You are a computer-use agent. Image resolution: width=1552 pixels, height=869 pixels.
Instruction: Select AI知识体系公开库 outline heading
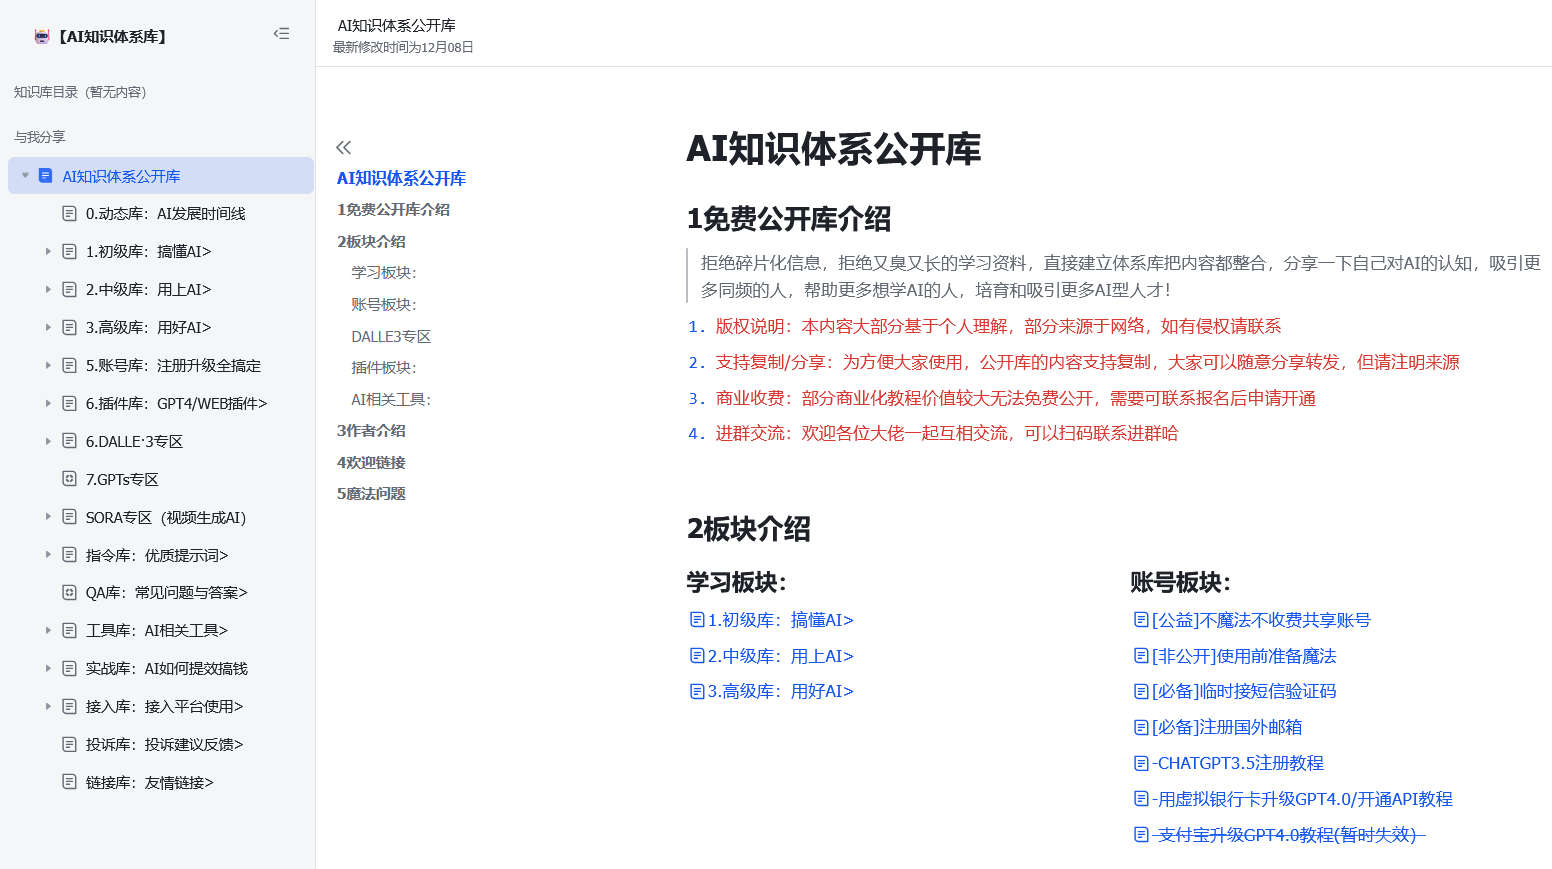[x=401, y=178]
